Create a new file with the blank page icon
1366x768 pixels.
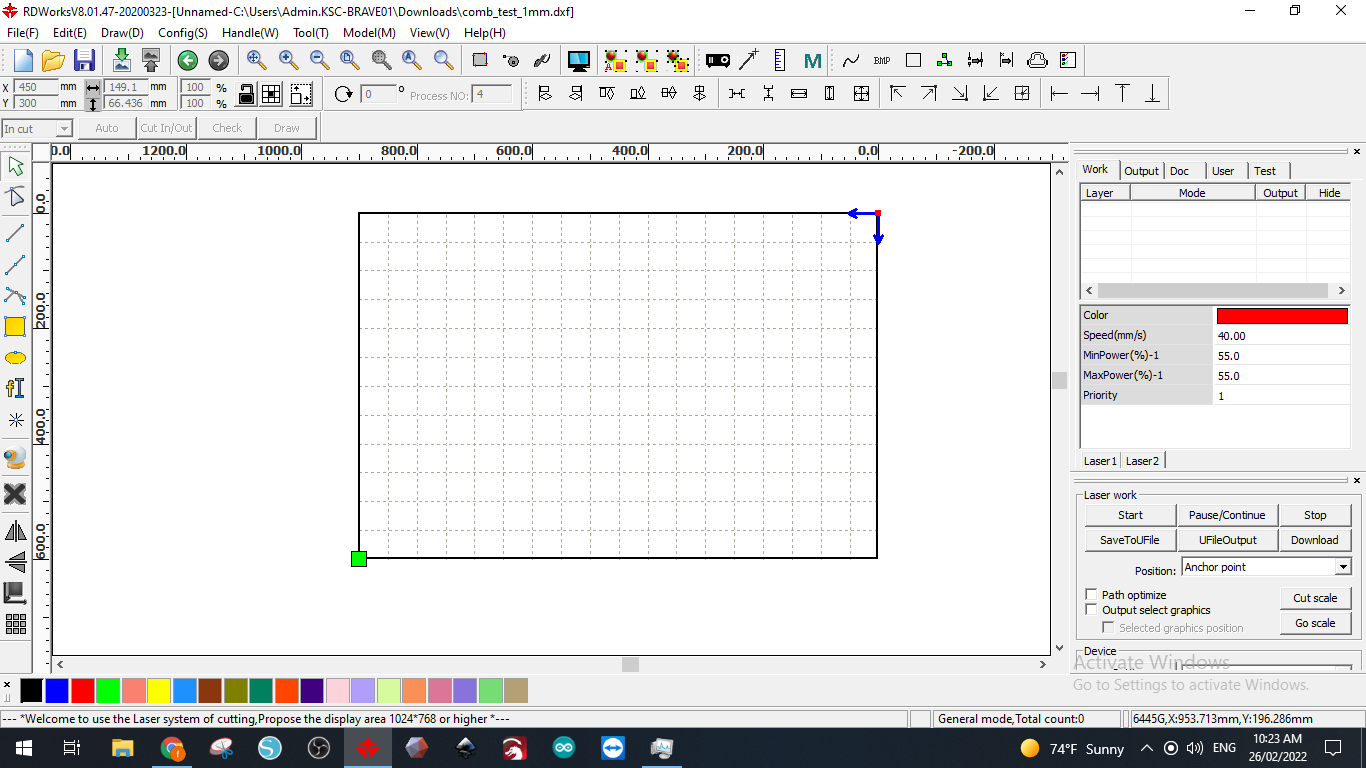point(23,60)
